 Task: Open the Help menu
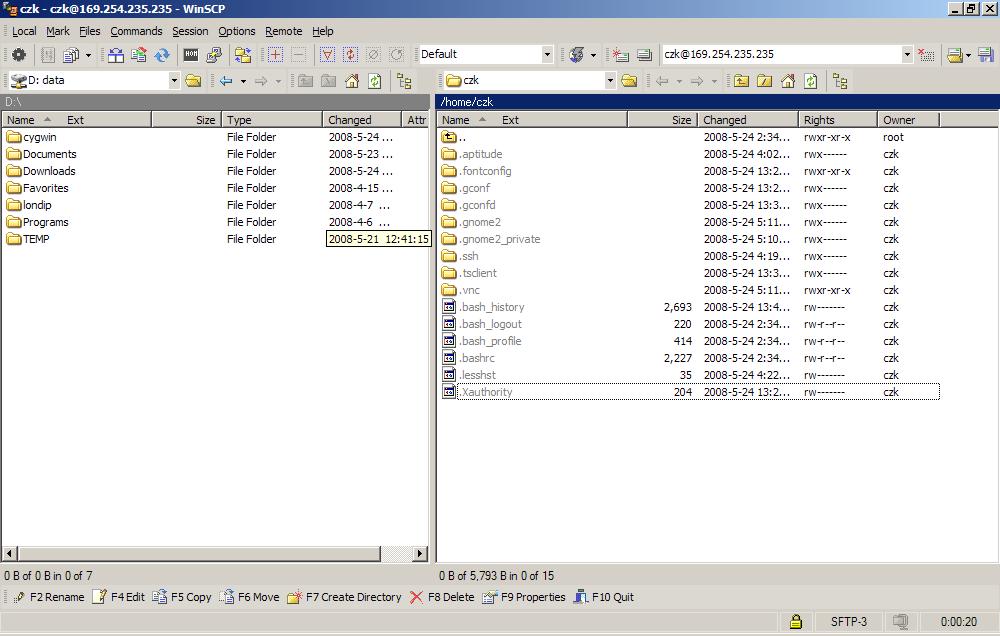pyautogui.click(x=323, y=31)
